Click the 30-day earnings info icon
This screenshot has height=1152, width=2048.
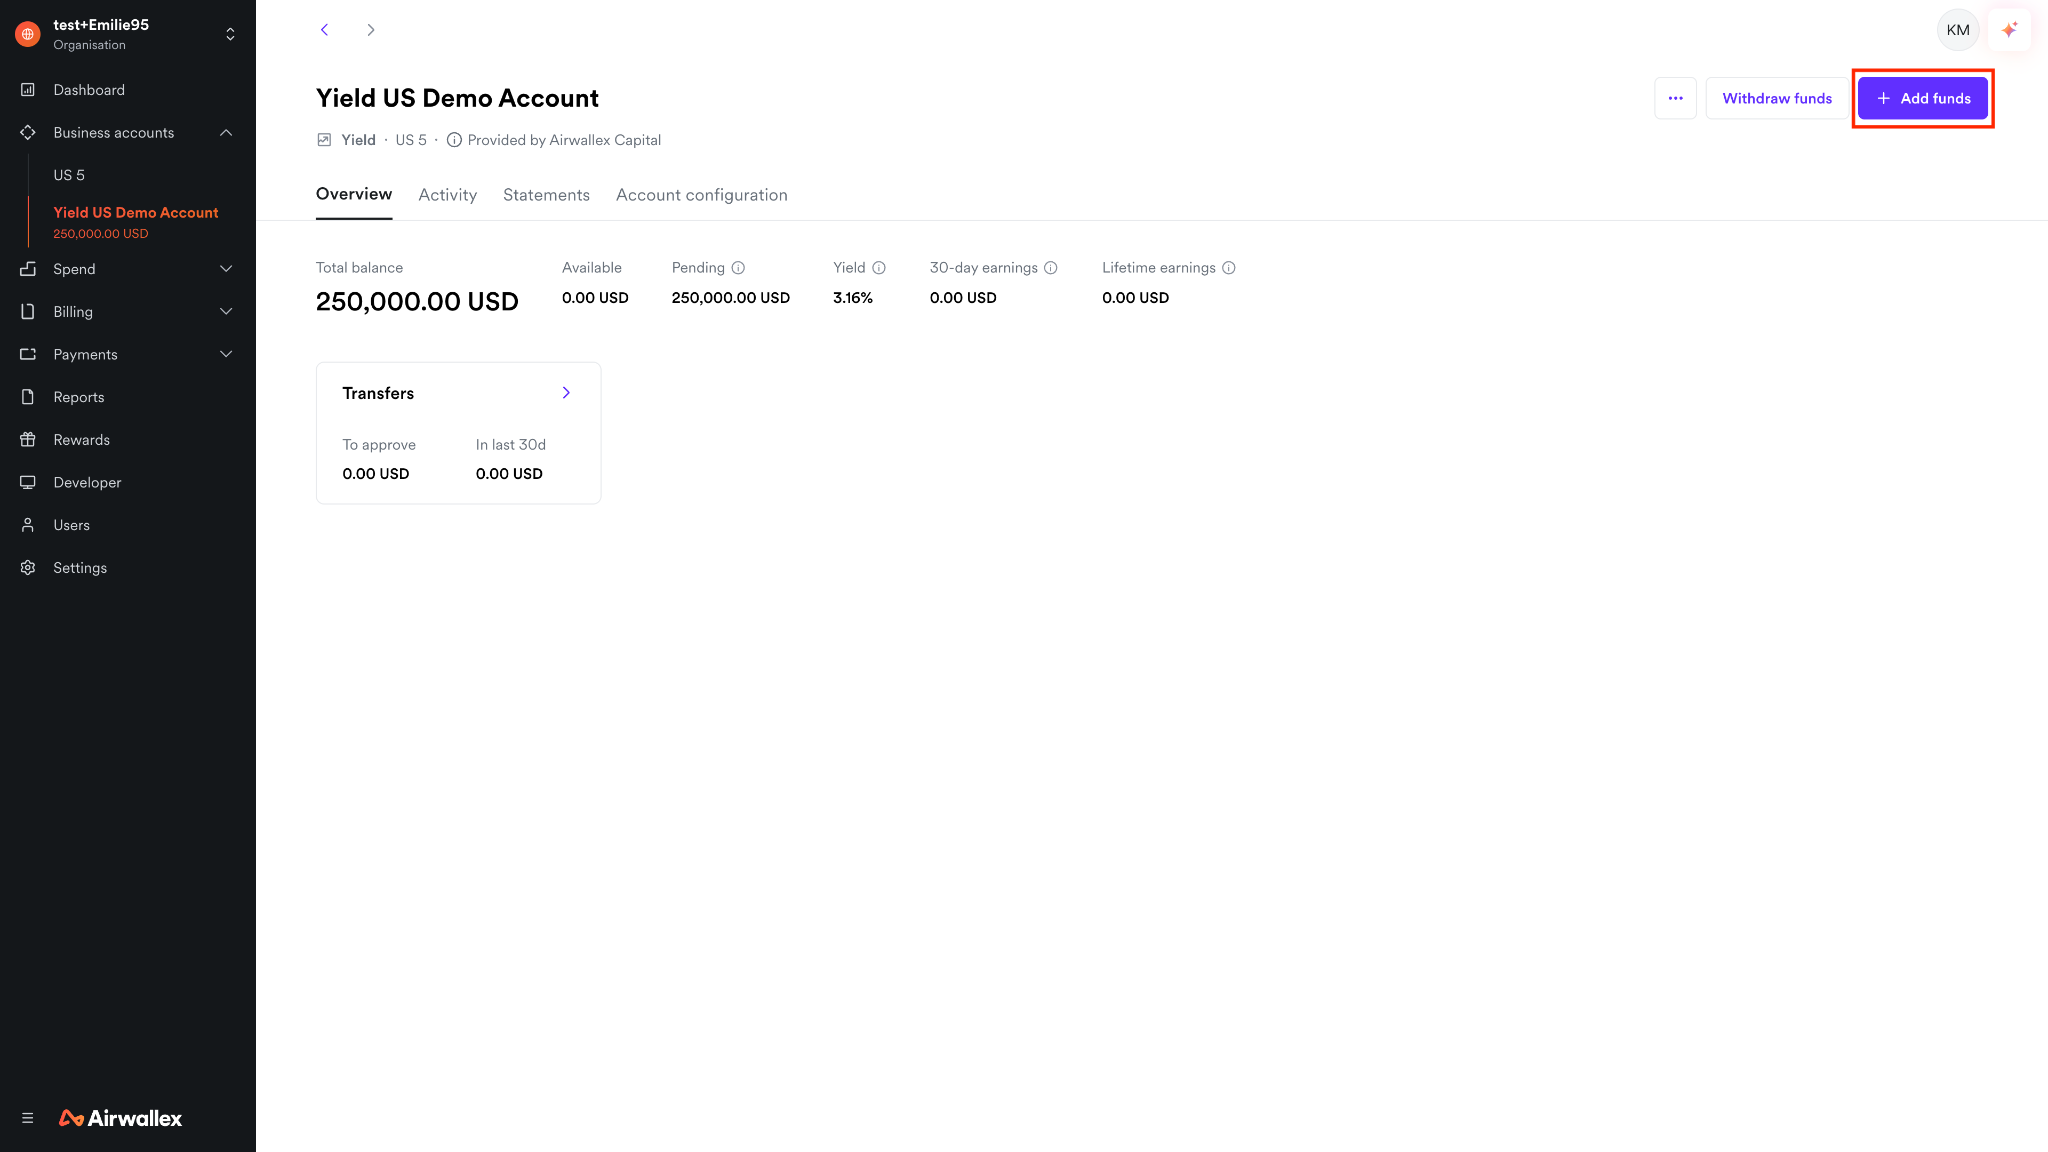pyautogui.click(x=1051, y=268)
